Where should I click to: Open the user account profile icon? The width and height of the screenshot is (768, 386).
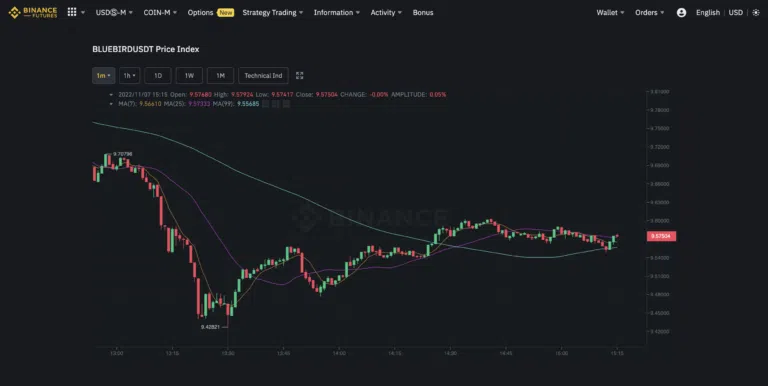[x=681, y=13]
